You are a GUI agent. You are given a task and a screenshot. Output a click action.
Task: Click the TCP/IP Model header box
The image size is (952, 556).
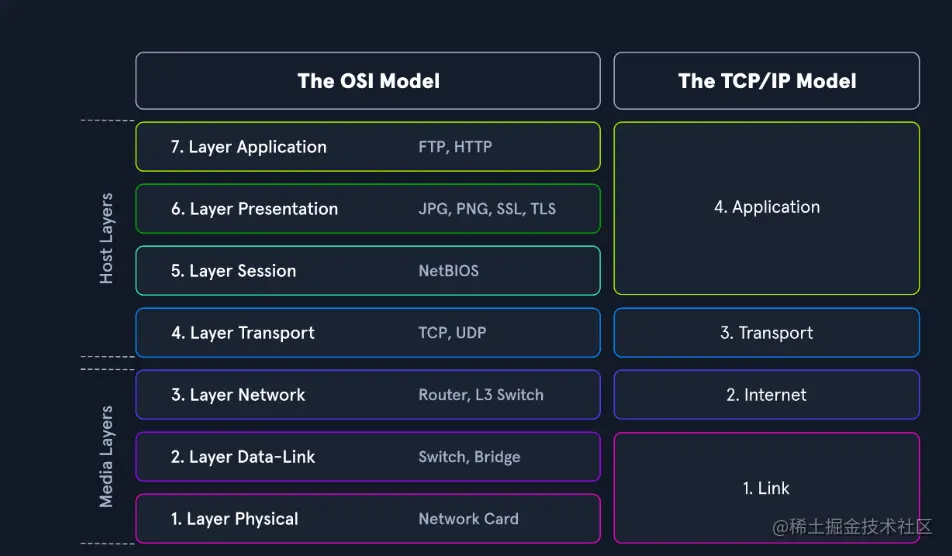pos(766,81)
